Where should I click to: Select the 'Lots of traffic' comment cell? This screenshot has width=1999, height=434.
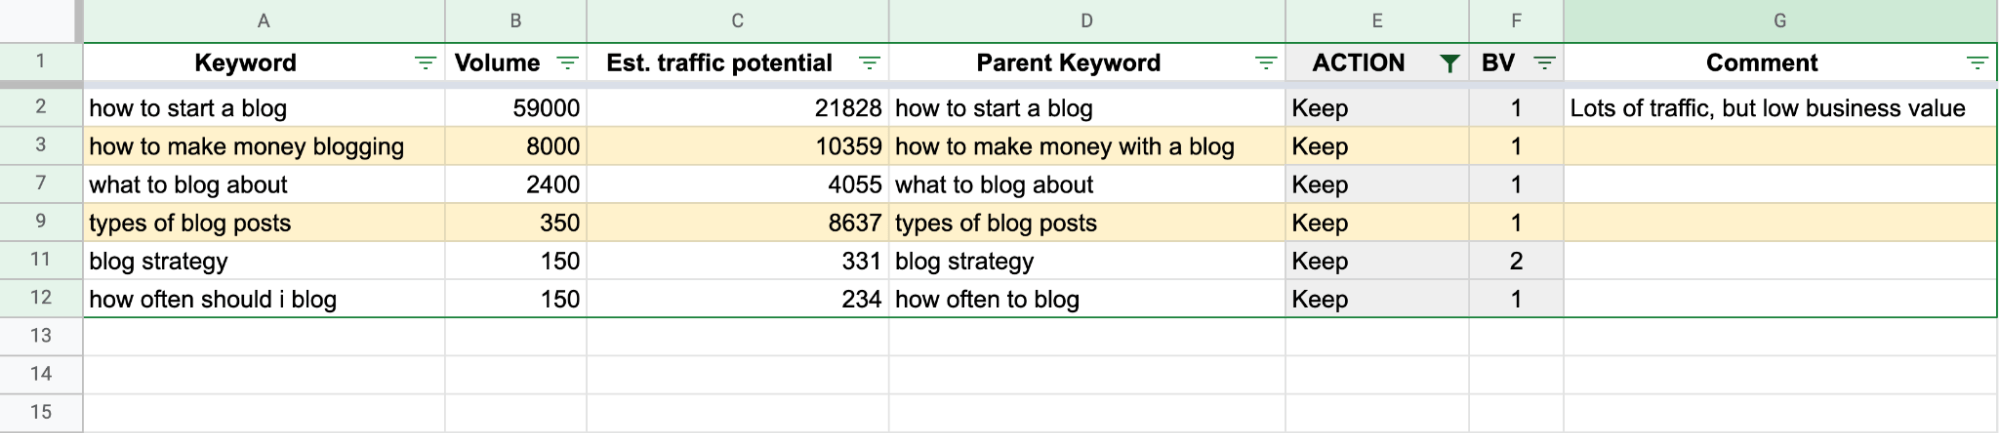(1780, 108)
